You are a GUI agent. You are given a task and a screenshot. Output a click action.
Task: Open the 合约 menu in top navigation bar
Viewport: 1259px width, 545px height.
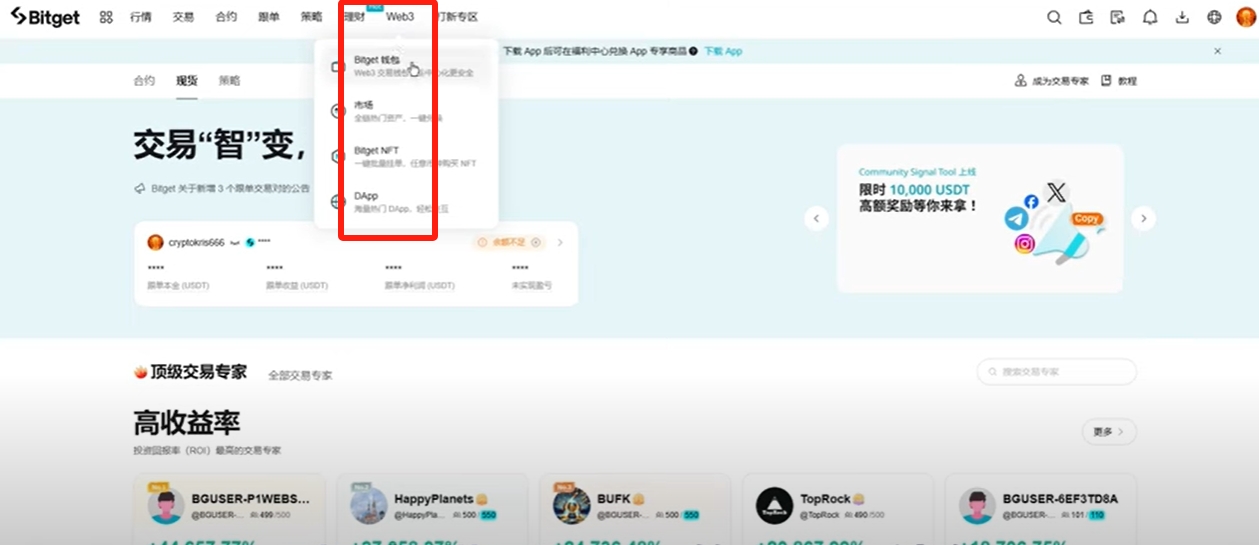226,17
